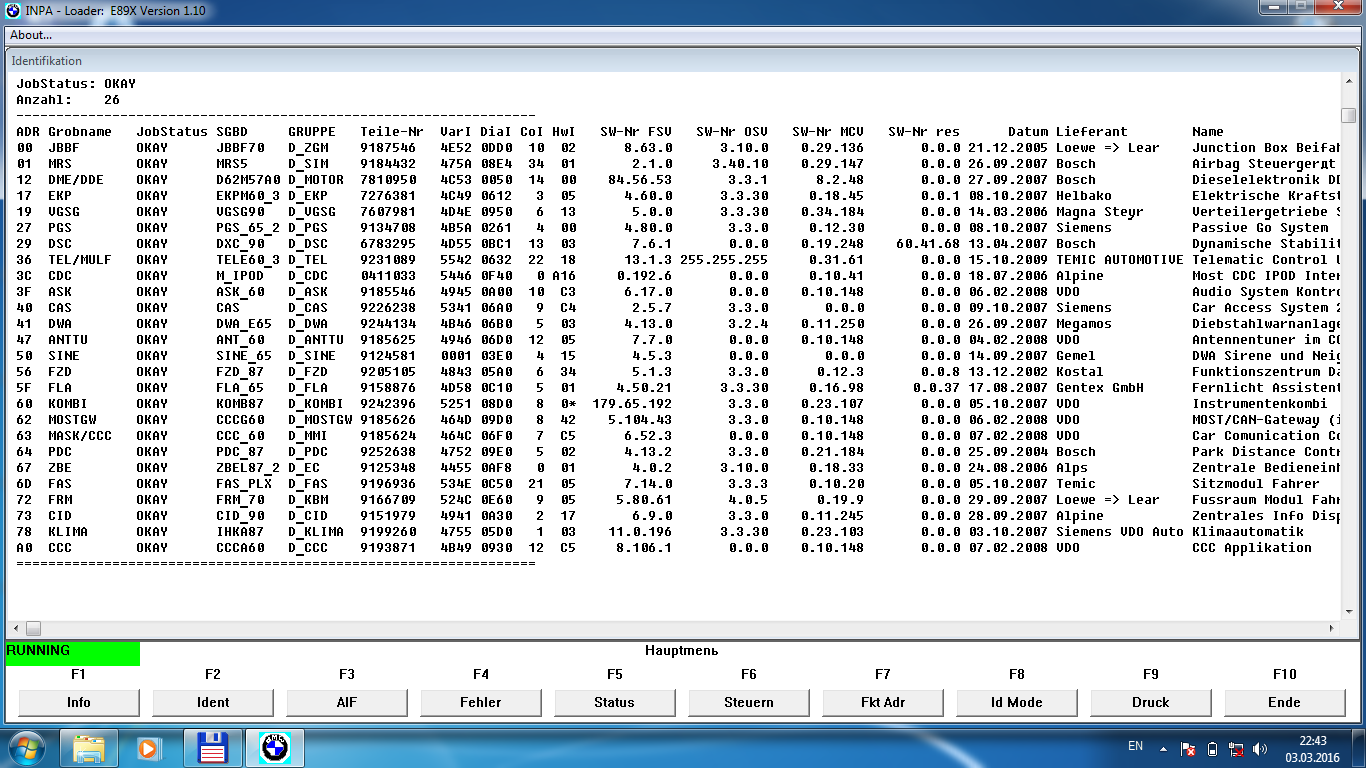Click the Ende button

click(1285, 702)
